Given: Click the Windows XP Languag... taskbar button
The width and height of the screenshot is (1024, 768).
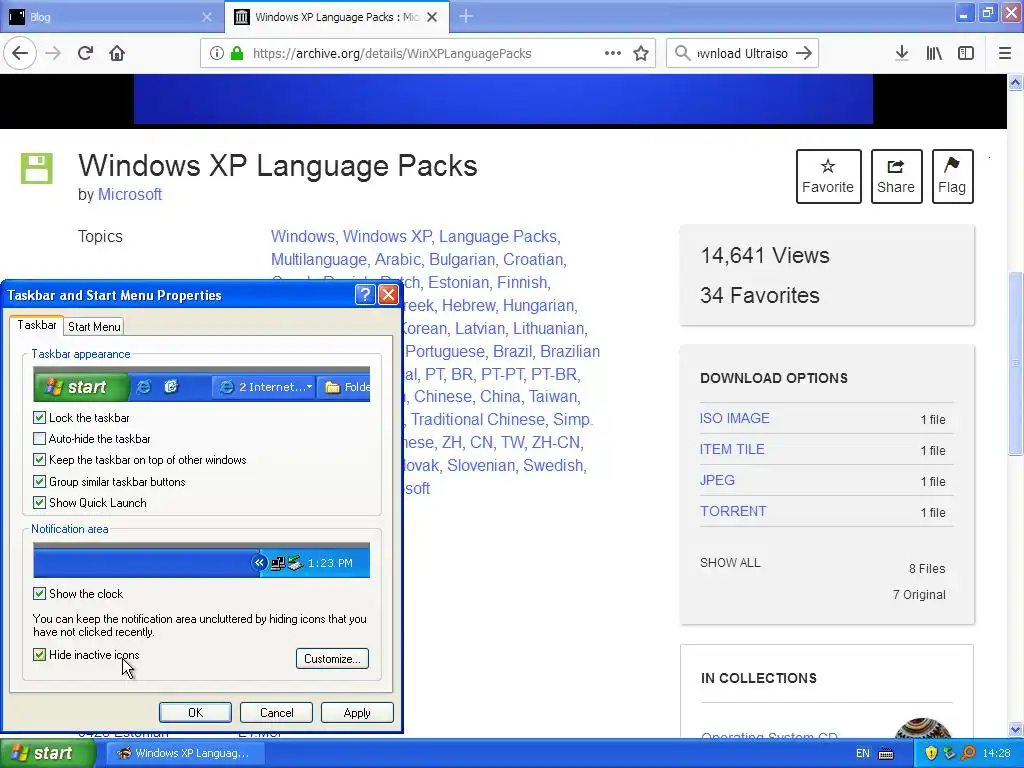Looking at the screenshot, I should [185, 754].
